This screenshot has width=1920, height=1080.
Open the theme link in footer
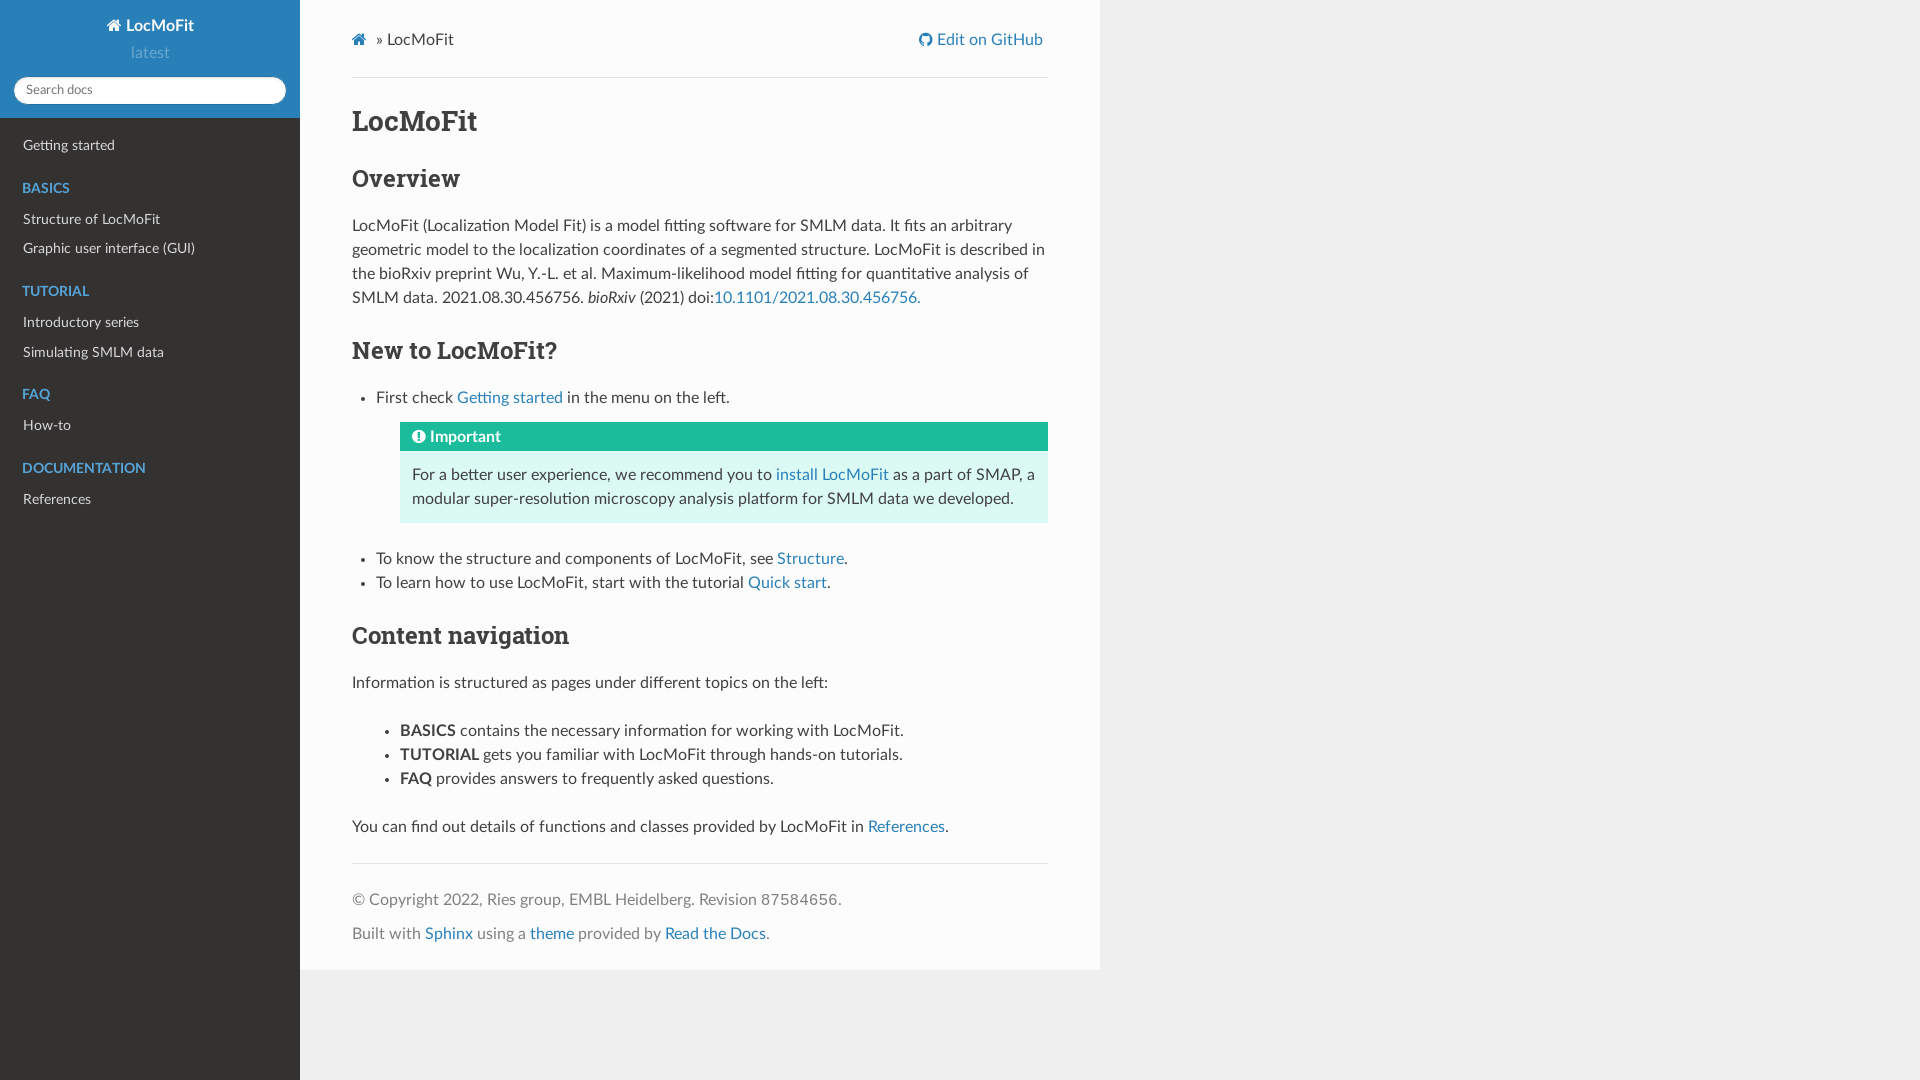[552, 934]
